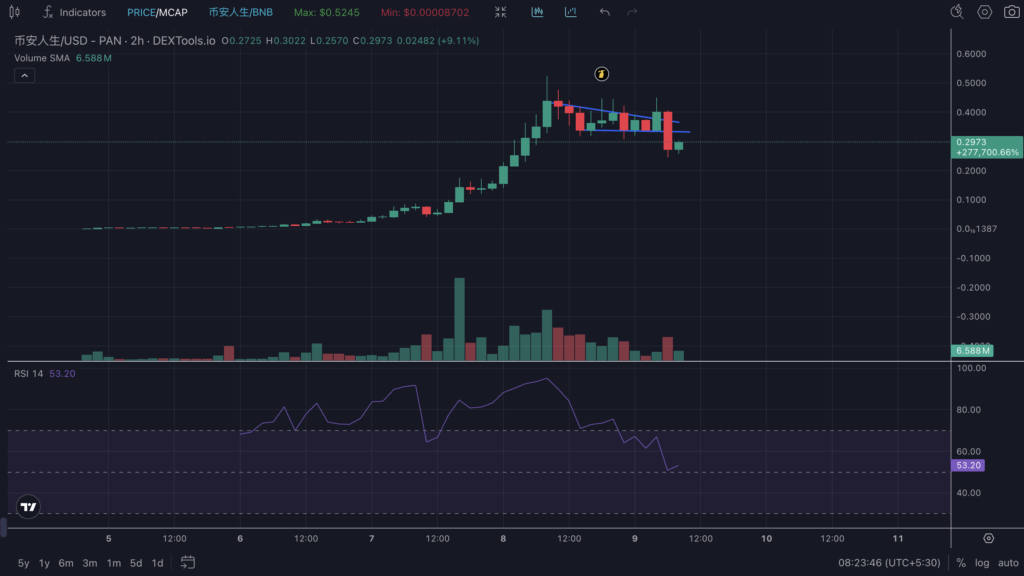Open the go-to-date calendar icon
This screenshot has height=576, width=1024.
point(187,563)
